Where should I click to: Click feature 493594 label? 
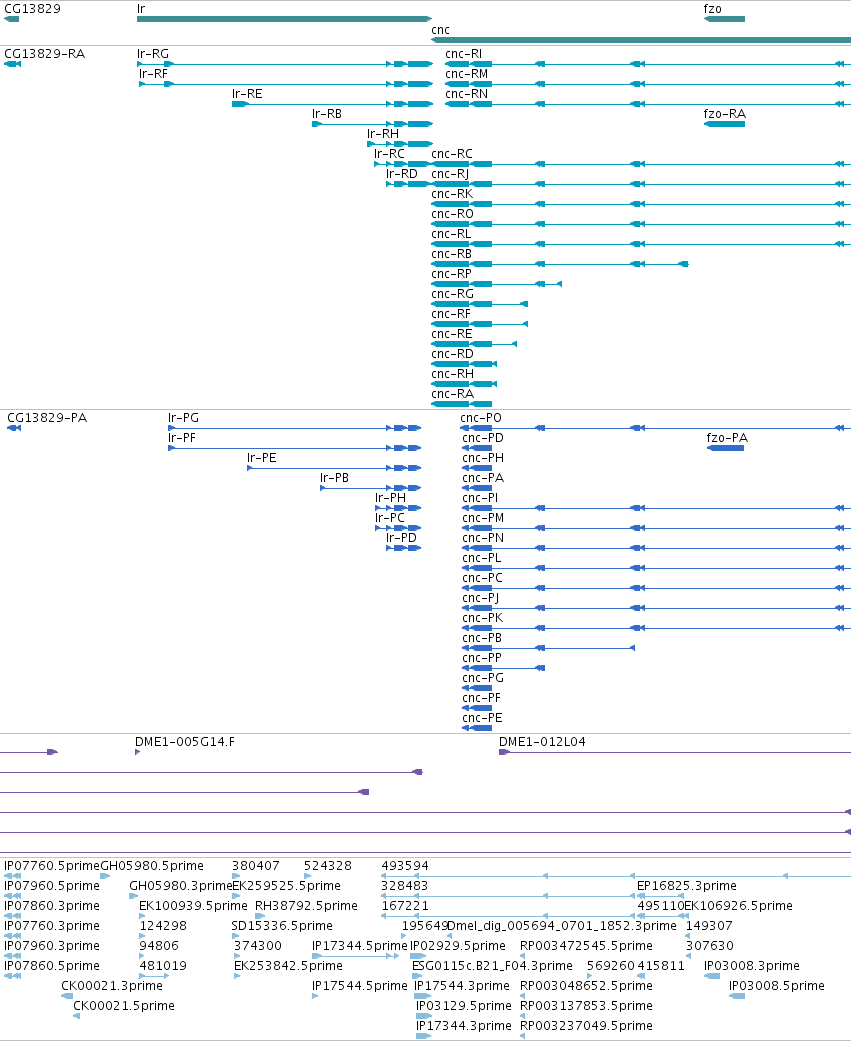[405, 866]
